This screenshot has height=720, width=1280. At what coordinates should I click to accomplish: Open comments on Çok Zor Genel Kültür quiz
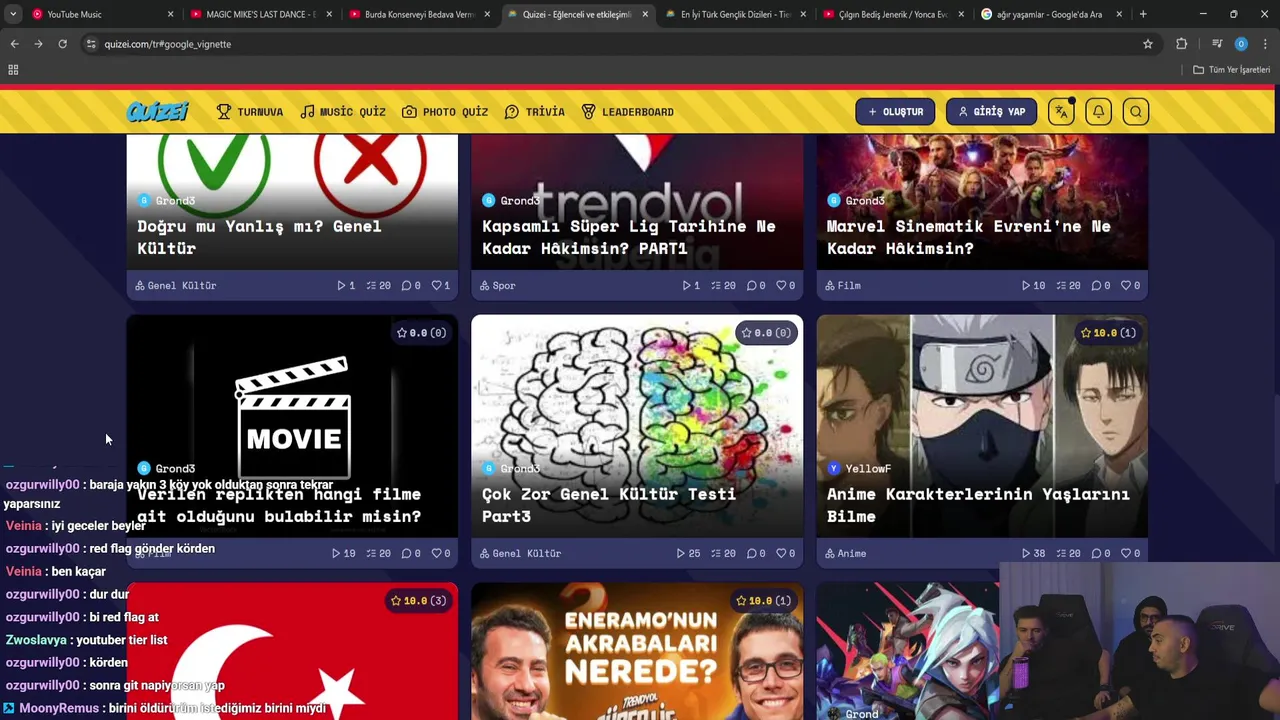click(756, 554)
